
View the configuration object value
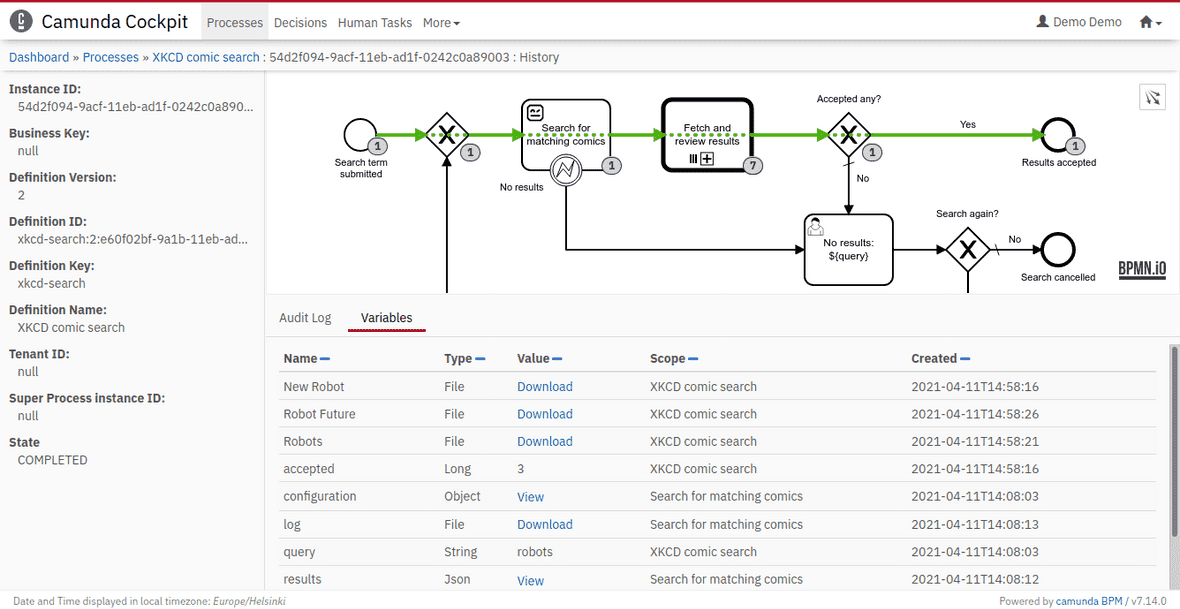[530, 497]
